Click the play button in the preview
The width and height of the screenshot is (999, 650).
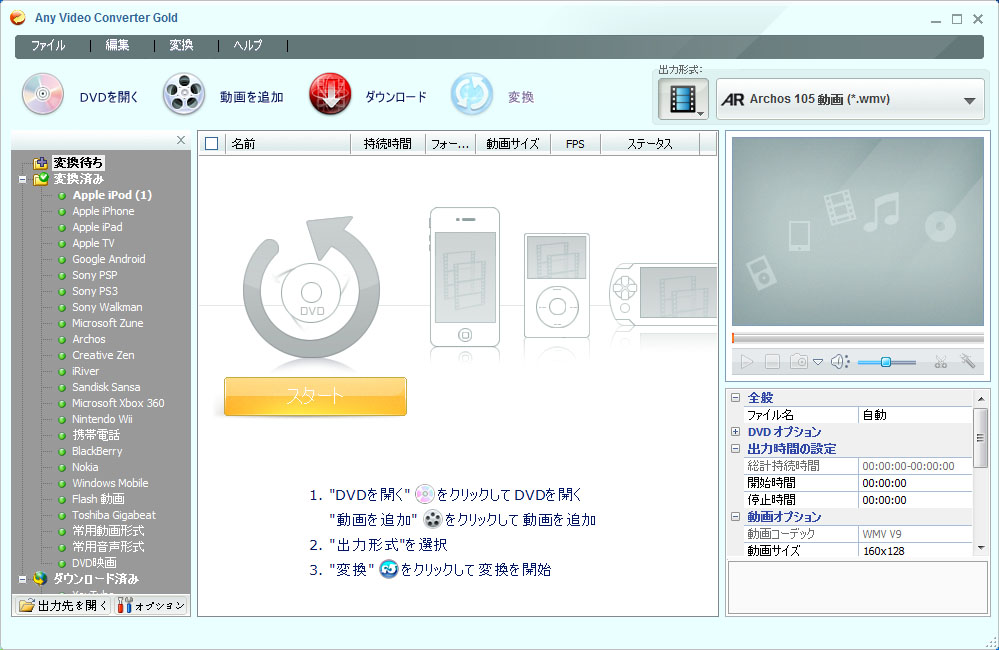[746, 362]
